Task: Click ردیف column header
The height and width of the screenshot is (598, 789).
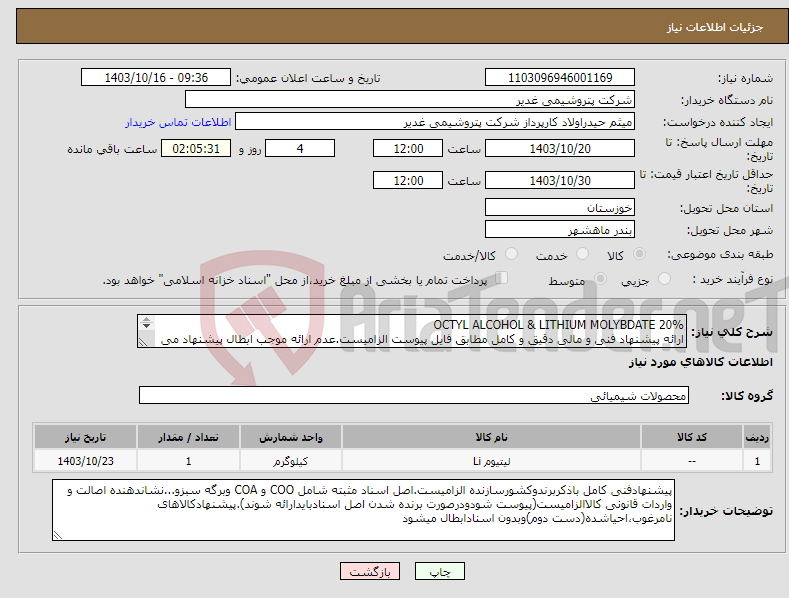Action: (x=757, y=437)
